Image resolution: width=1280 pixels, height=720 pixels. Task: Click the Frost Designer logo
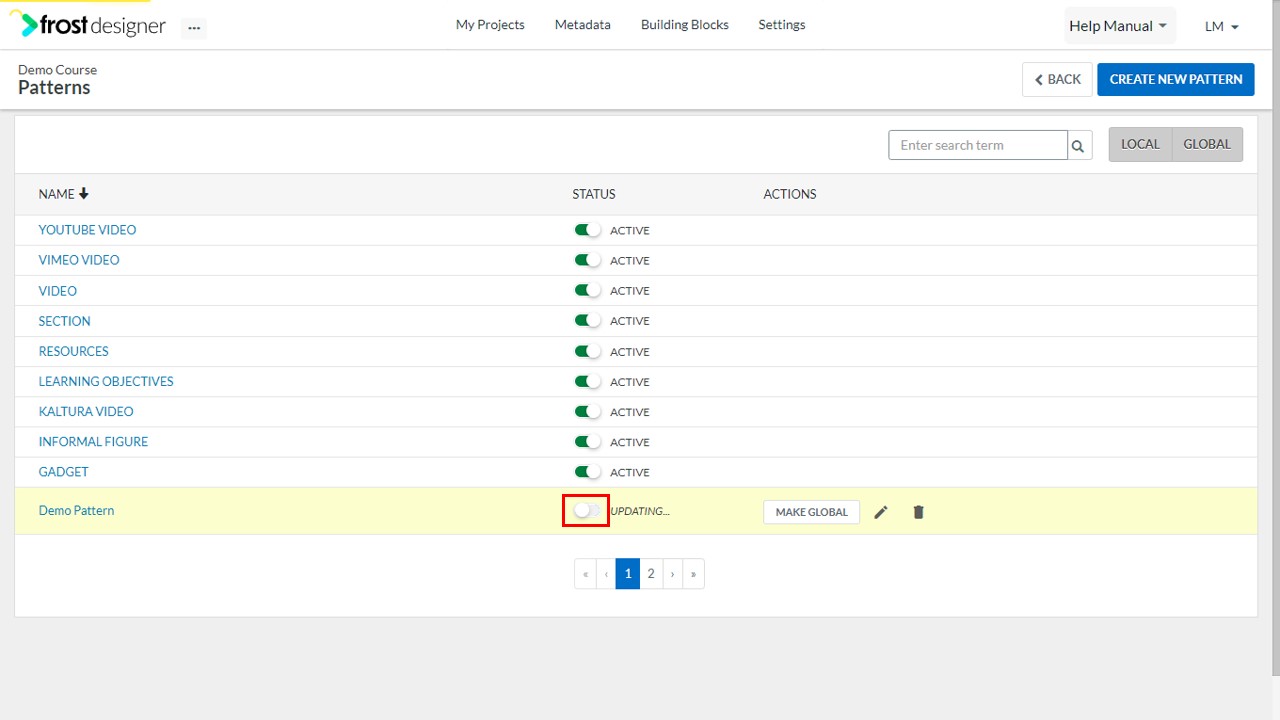[x=87, y=26]
